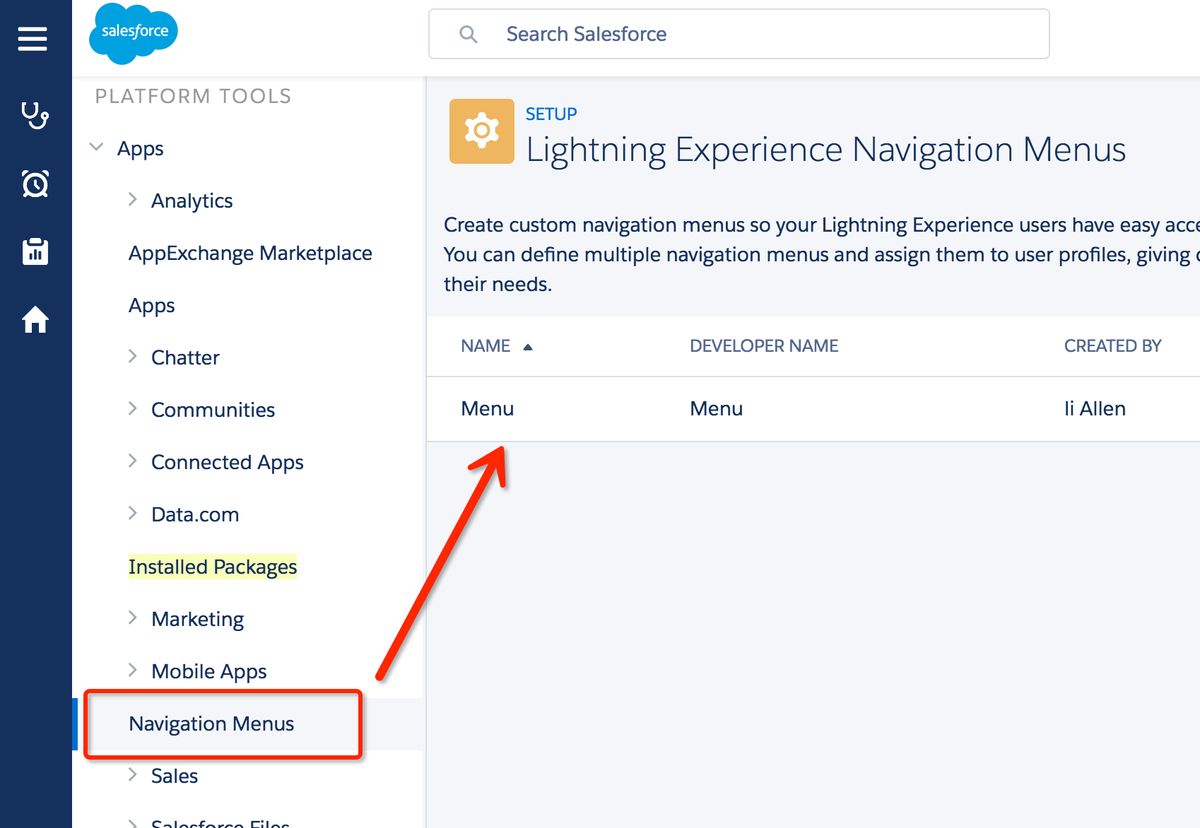Screen dimensions: 1200x828
Task: Open the highlighted Installed Packages entry
Action: (212, 566)
